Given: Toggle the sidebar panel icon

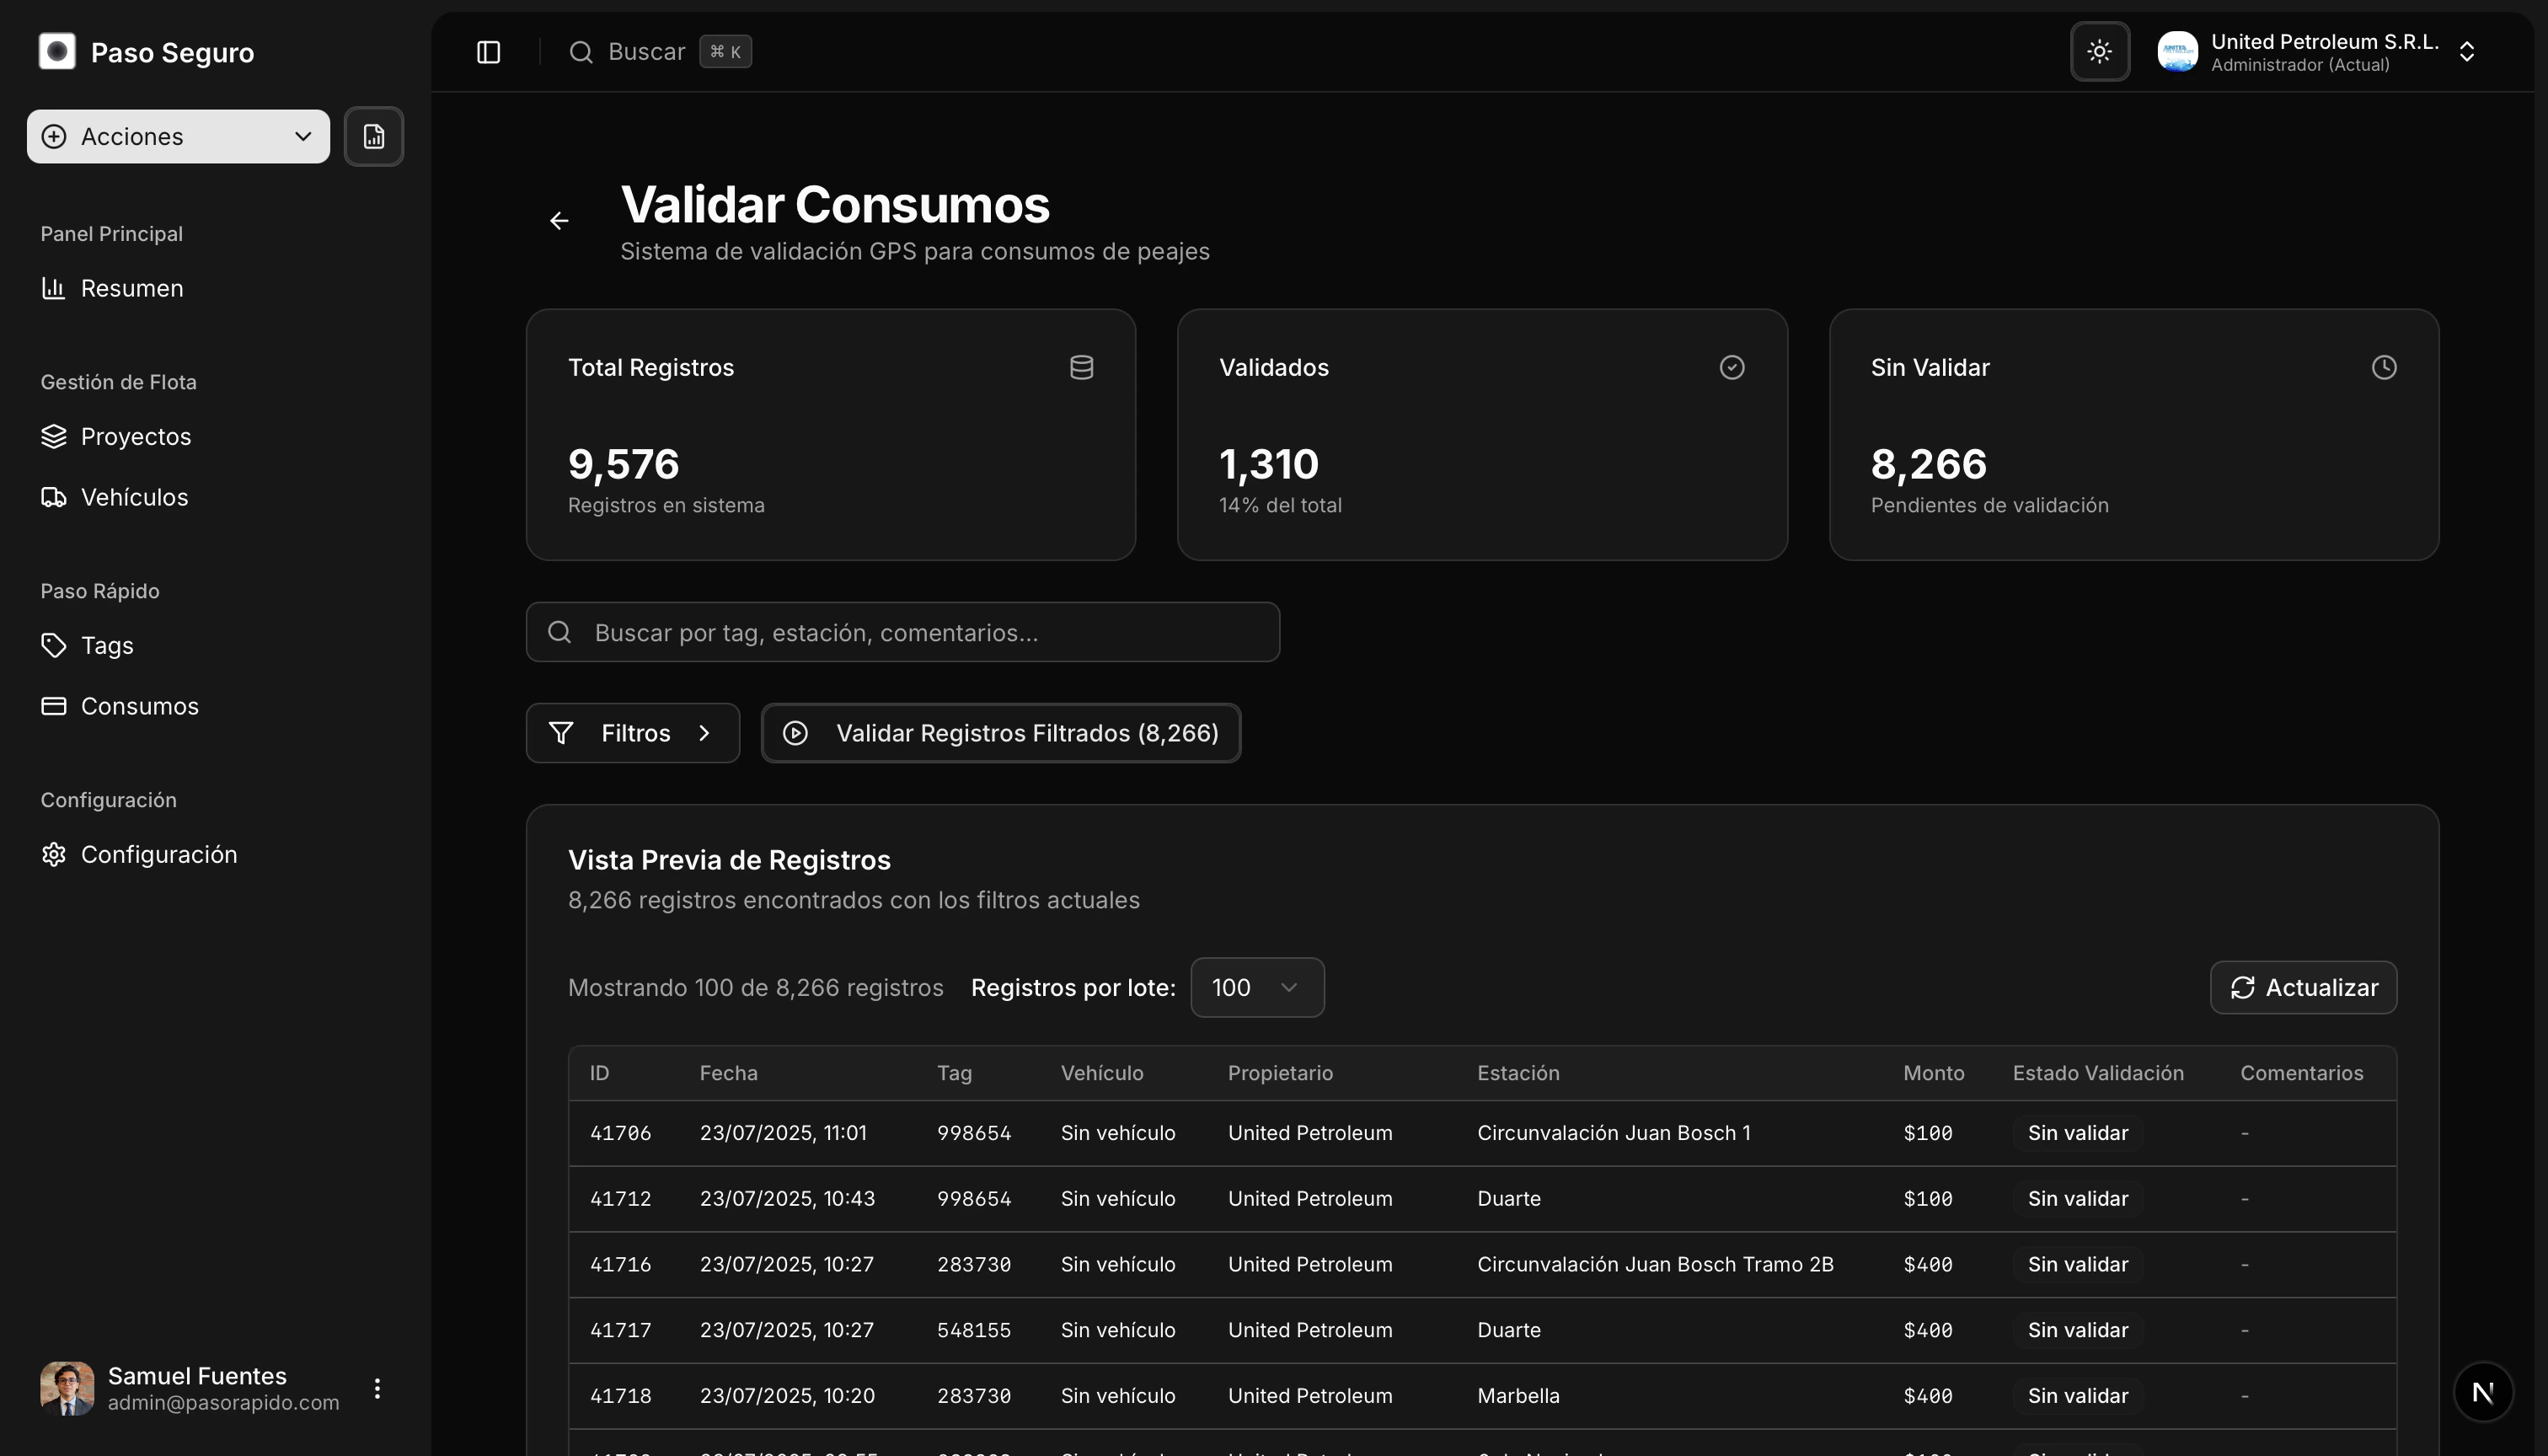Looking at the screenshot, I should pos(488,51).
